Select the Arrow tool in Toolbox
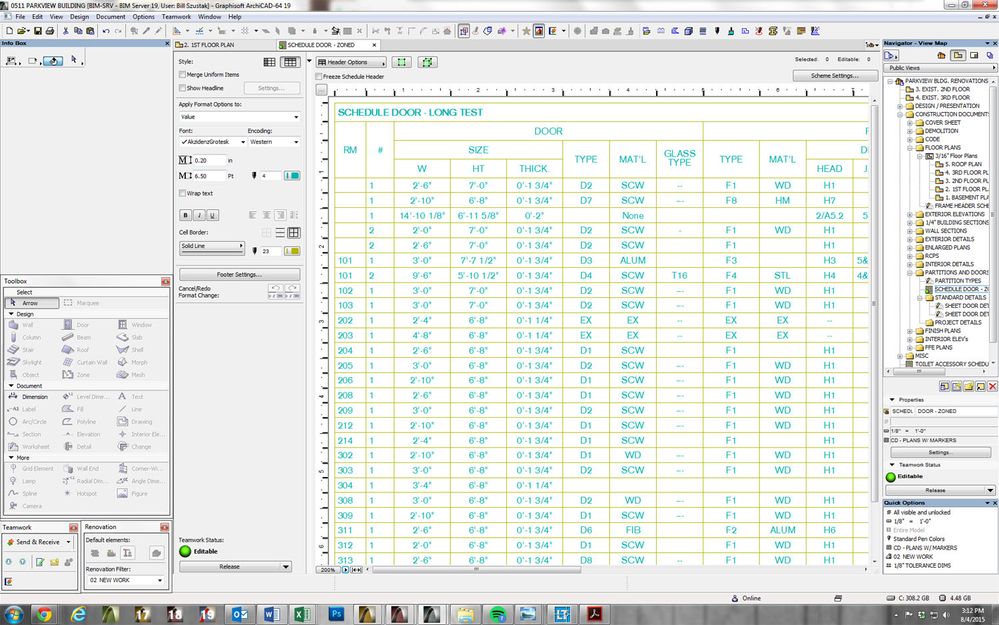 (x=30, y=302)
